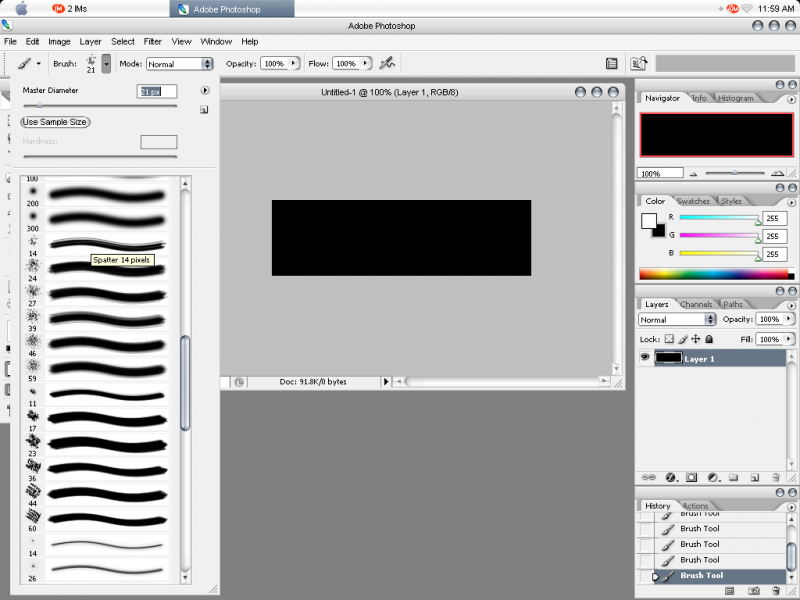Viewport: 800px width, 600px height.
Task: Hide Layer 1 with the eye icon
Action: [x=645, y=357]
